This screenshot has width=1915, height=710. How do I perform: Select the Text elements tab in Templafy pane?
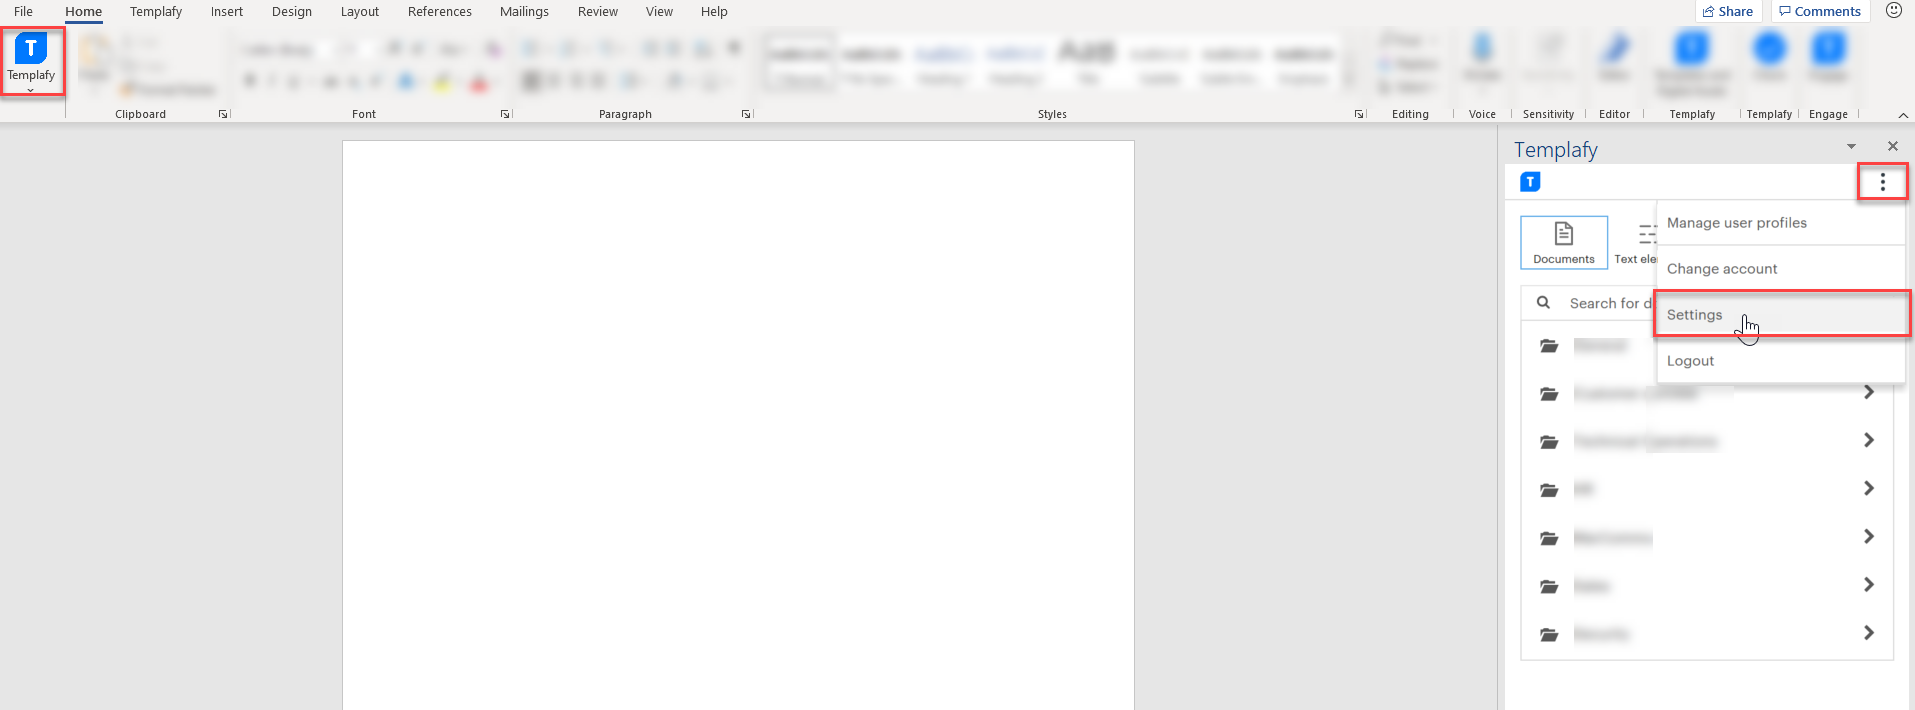click(1635, 242)
